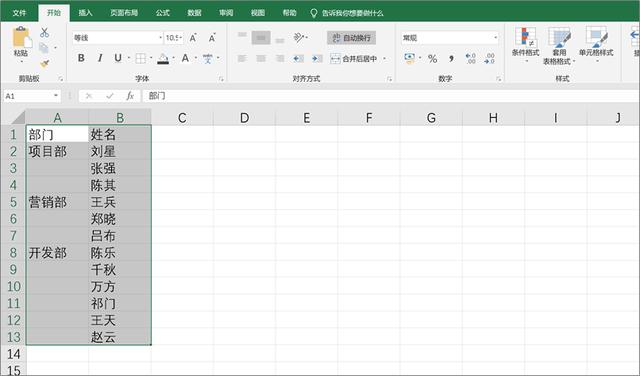
Task: Expand the 粘贴 paste options arrow
Action: [x=21, y=62]
